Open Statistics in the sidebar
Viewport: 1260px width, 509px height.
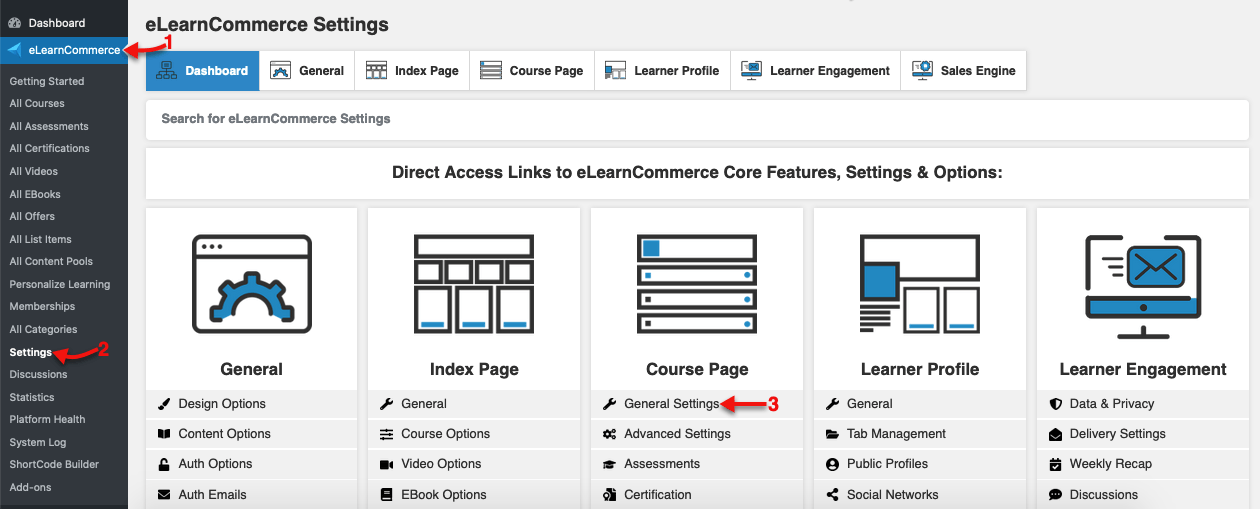tap(32, 397)
